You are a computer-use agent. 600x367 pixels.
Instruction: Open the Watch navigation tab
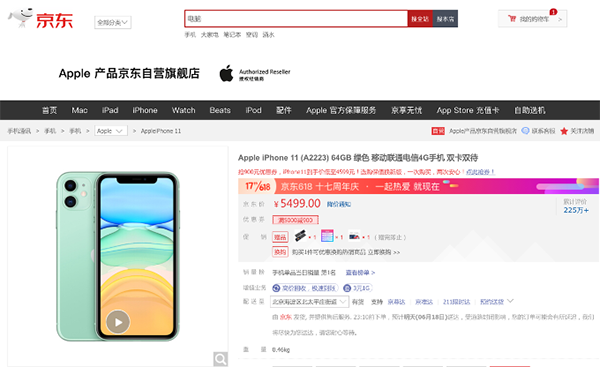(184, 110)
